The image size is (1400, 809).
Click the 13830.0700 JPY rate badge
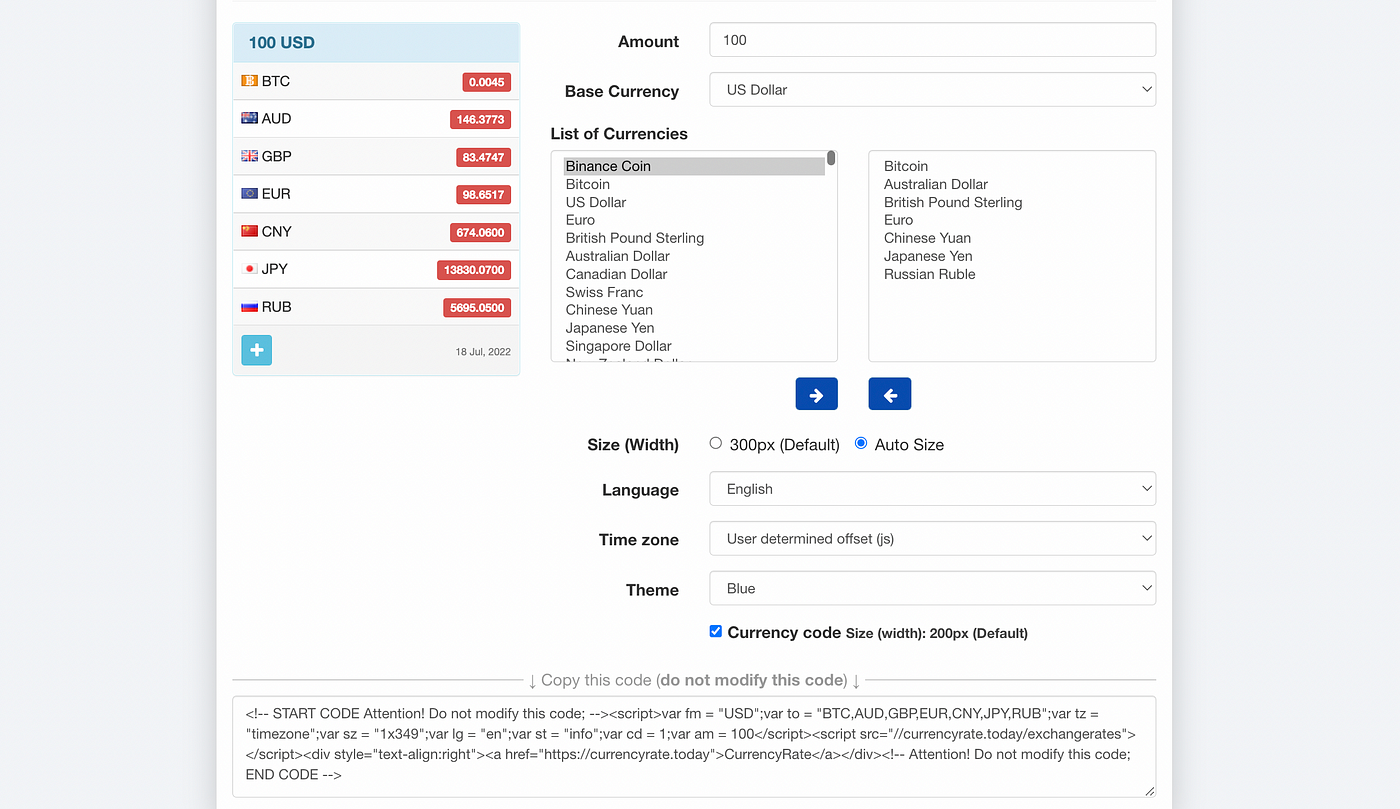(x=474, y=270)
